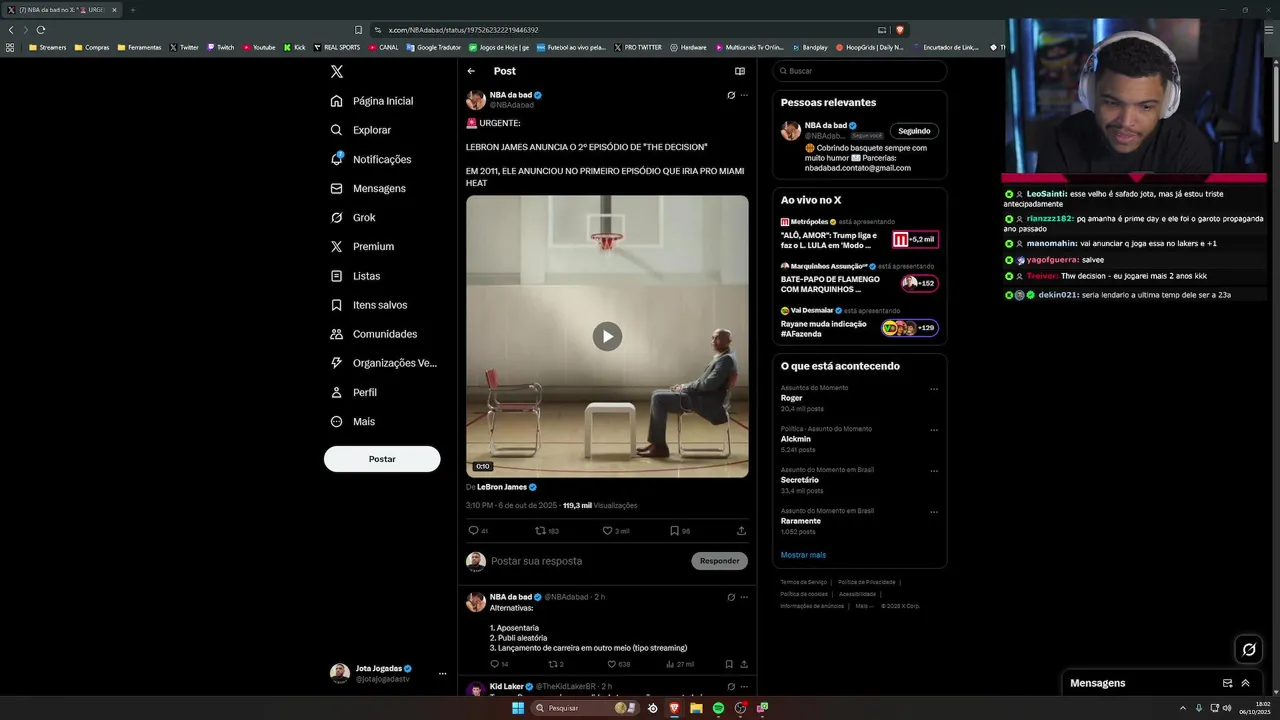Image resolution: width=1280 pixels, height=720 pixels.
Task: More options for Secretário trend
Action: point(934,471)
